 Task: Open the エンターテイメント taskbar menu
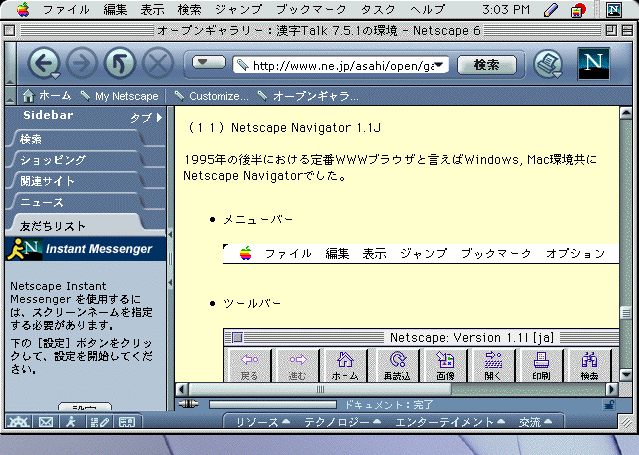click(x=450, y=422)
